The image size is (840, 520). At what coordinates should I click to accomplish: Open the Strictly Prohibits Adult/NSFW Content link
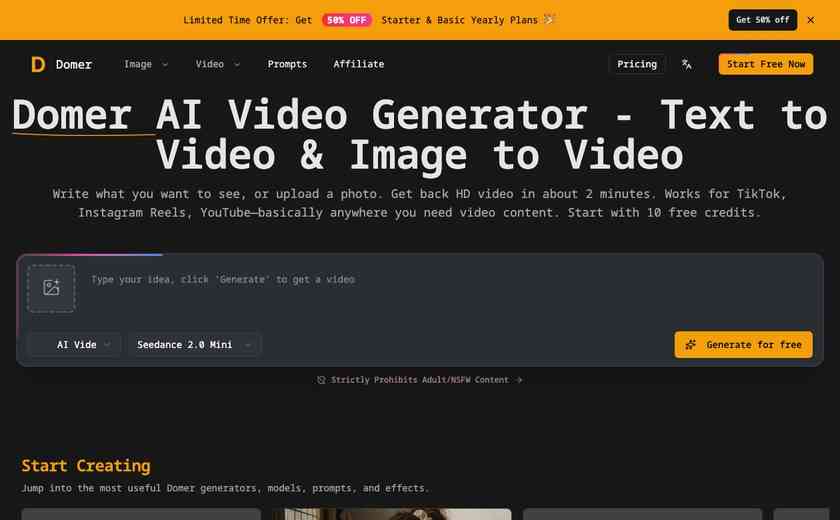coord(419,380)
